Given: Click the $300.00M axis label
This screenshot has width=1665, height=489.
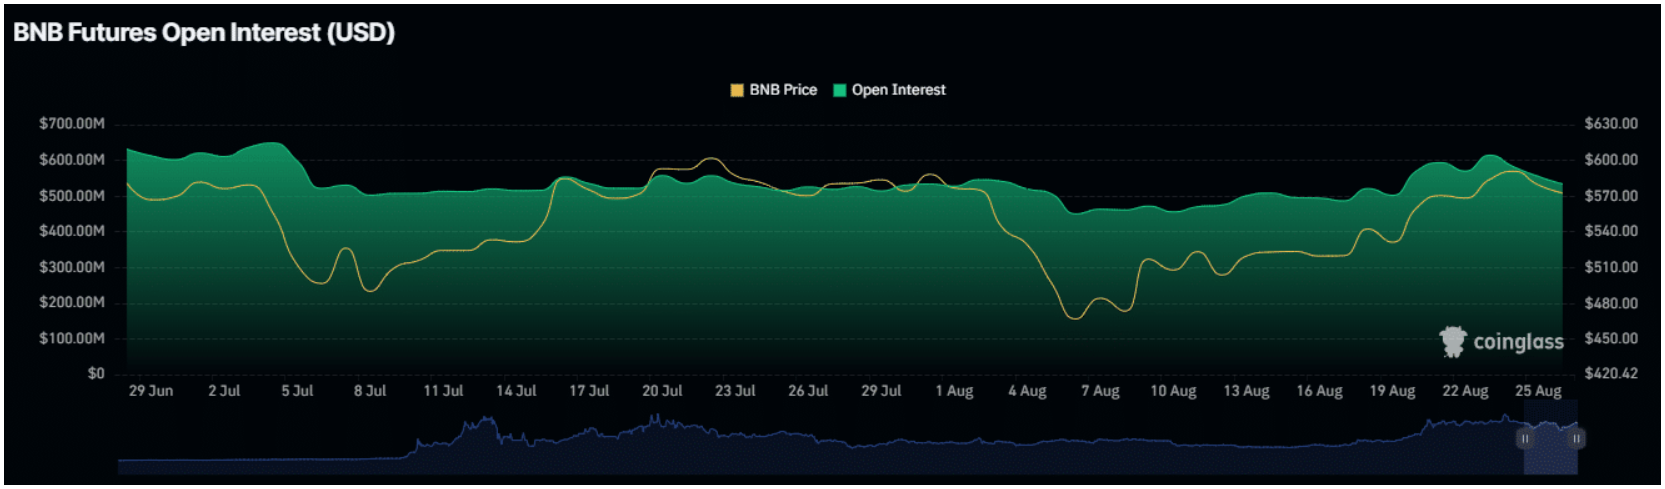Looking at the screenshot, I should 72,267.
